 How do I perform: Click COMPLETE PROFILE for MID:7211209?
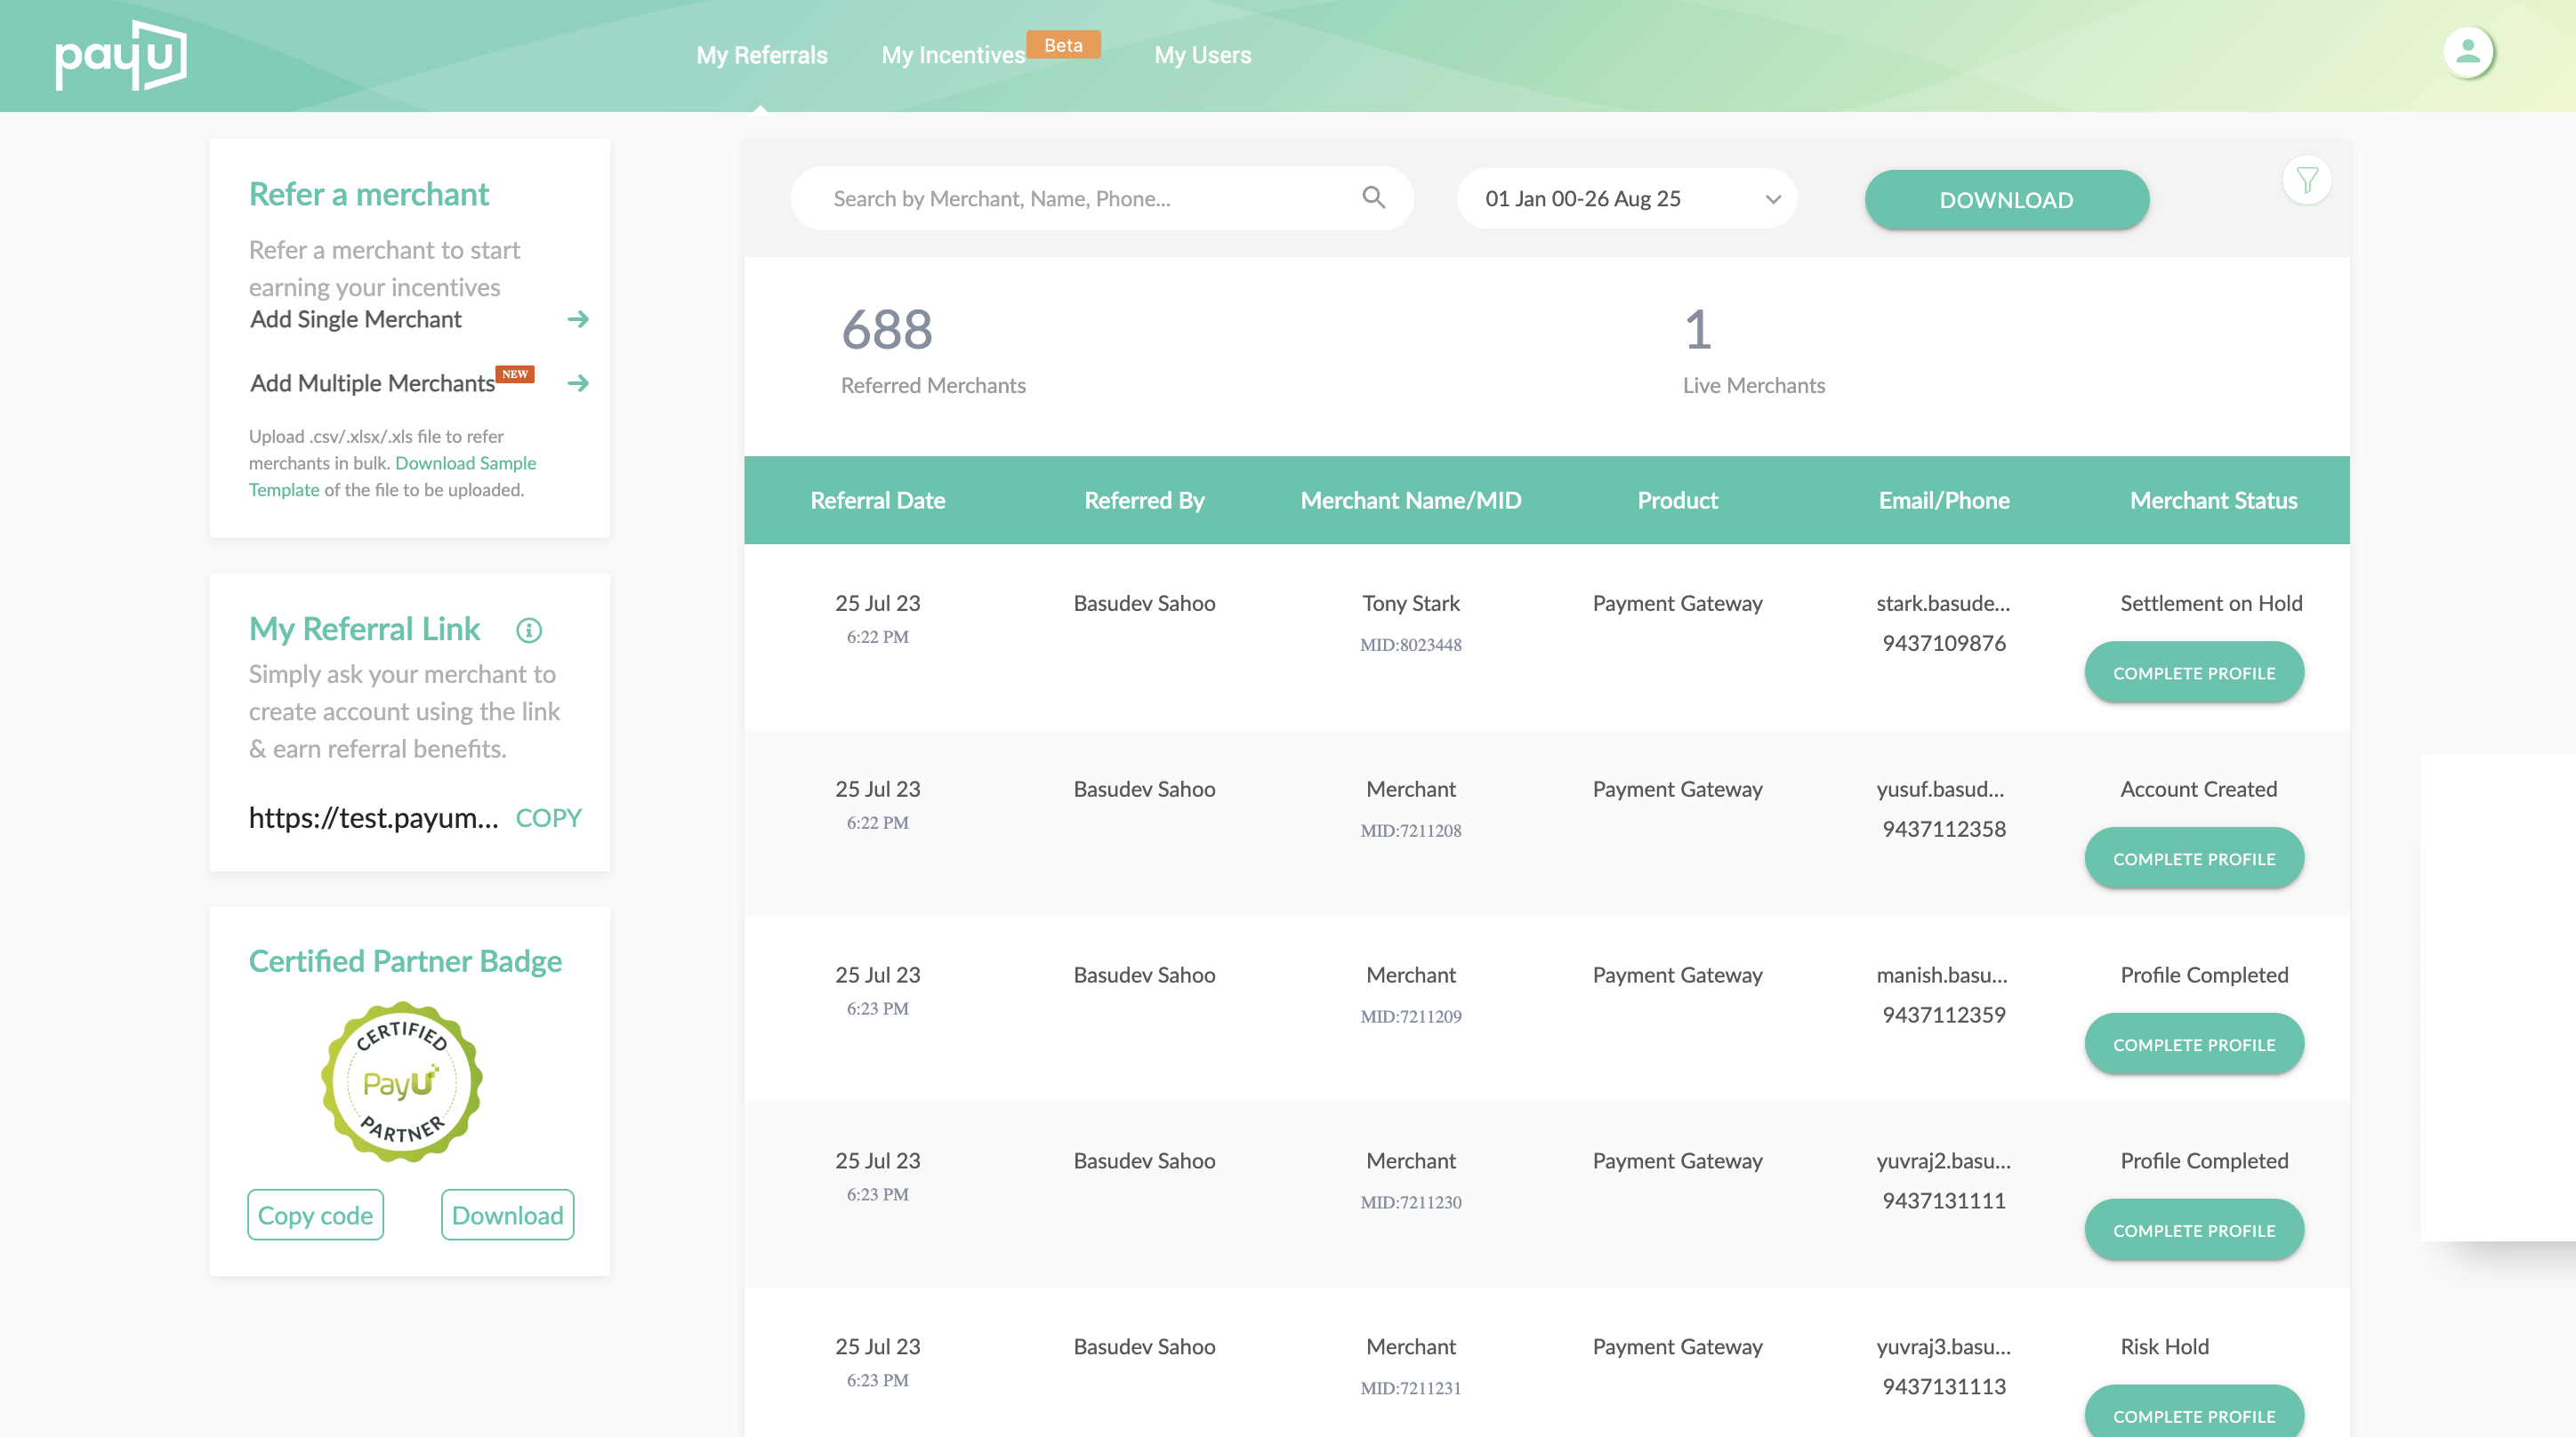(2194, 1044)
